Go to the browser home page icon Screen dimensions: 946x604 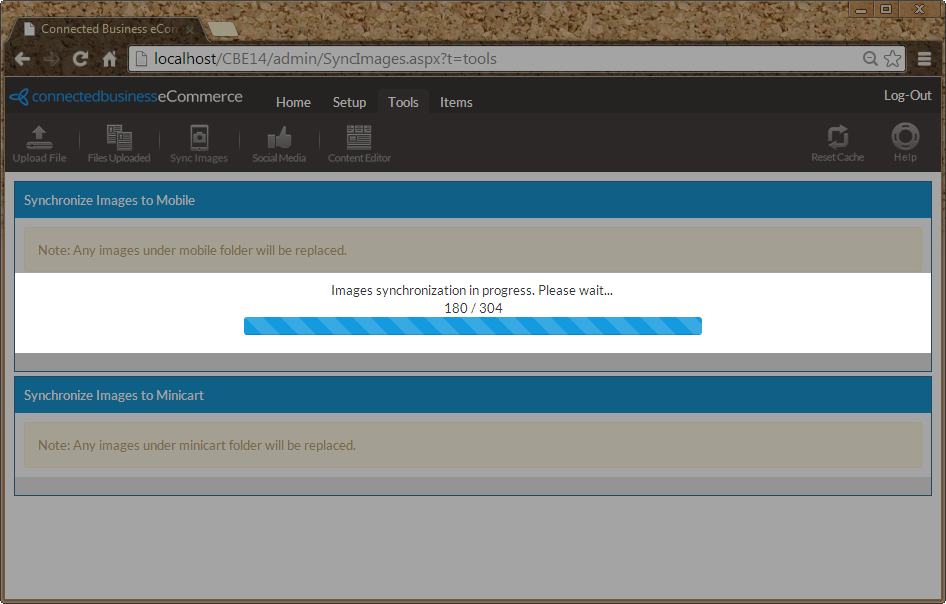(110, 59)
